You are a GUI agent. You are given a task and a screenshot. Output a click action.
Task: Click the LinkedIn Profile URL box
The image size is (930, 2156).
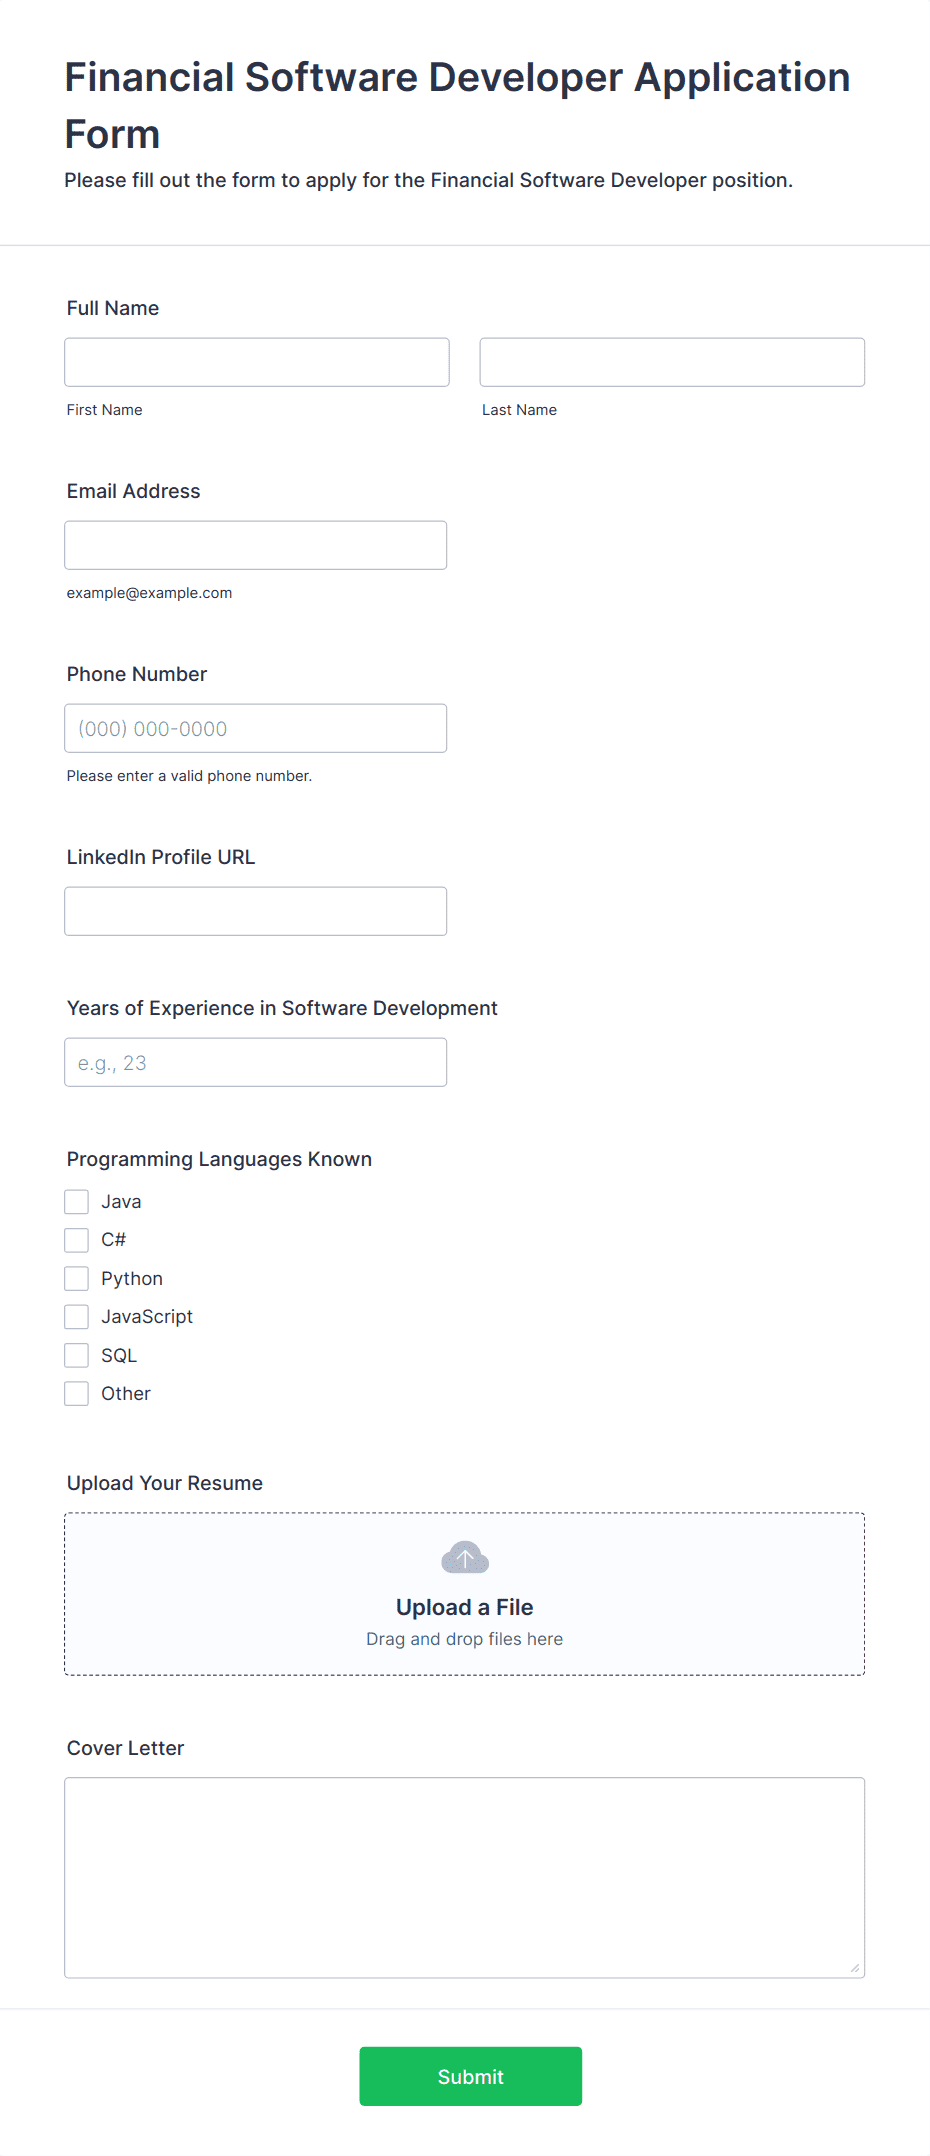256,911
